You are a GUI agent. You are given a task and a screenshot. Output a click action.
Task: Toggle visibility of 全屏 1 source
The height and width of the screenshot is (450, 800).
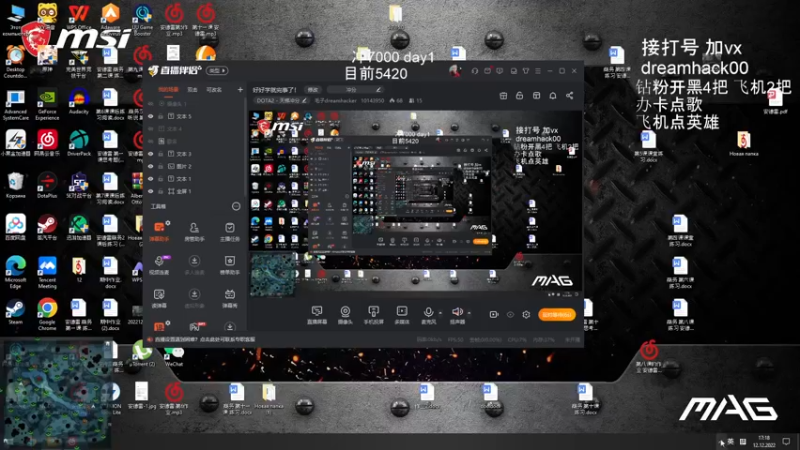click(151, 191)
